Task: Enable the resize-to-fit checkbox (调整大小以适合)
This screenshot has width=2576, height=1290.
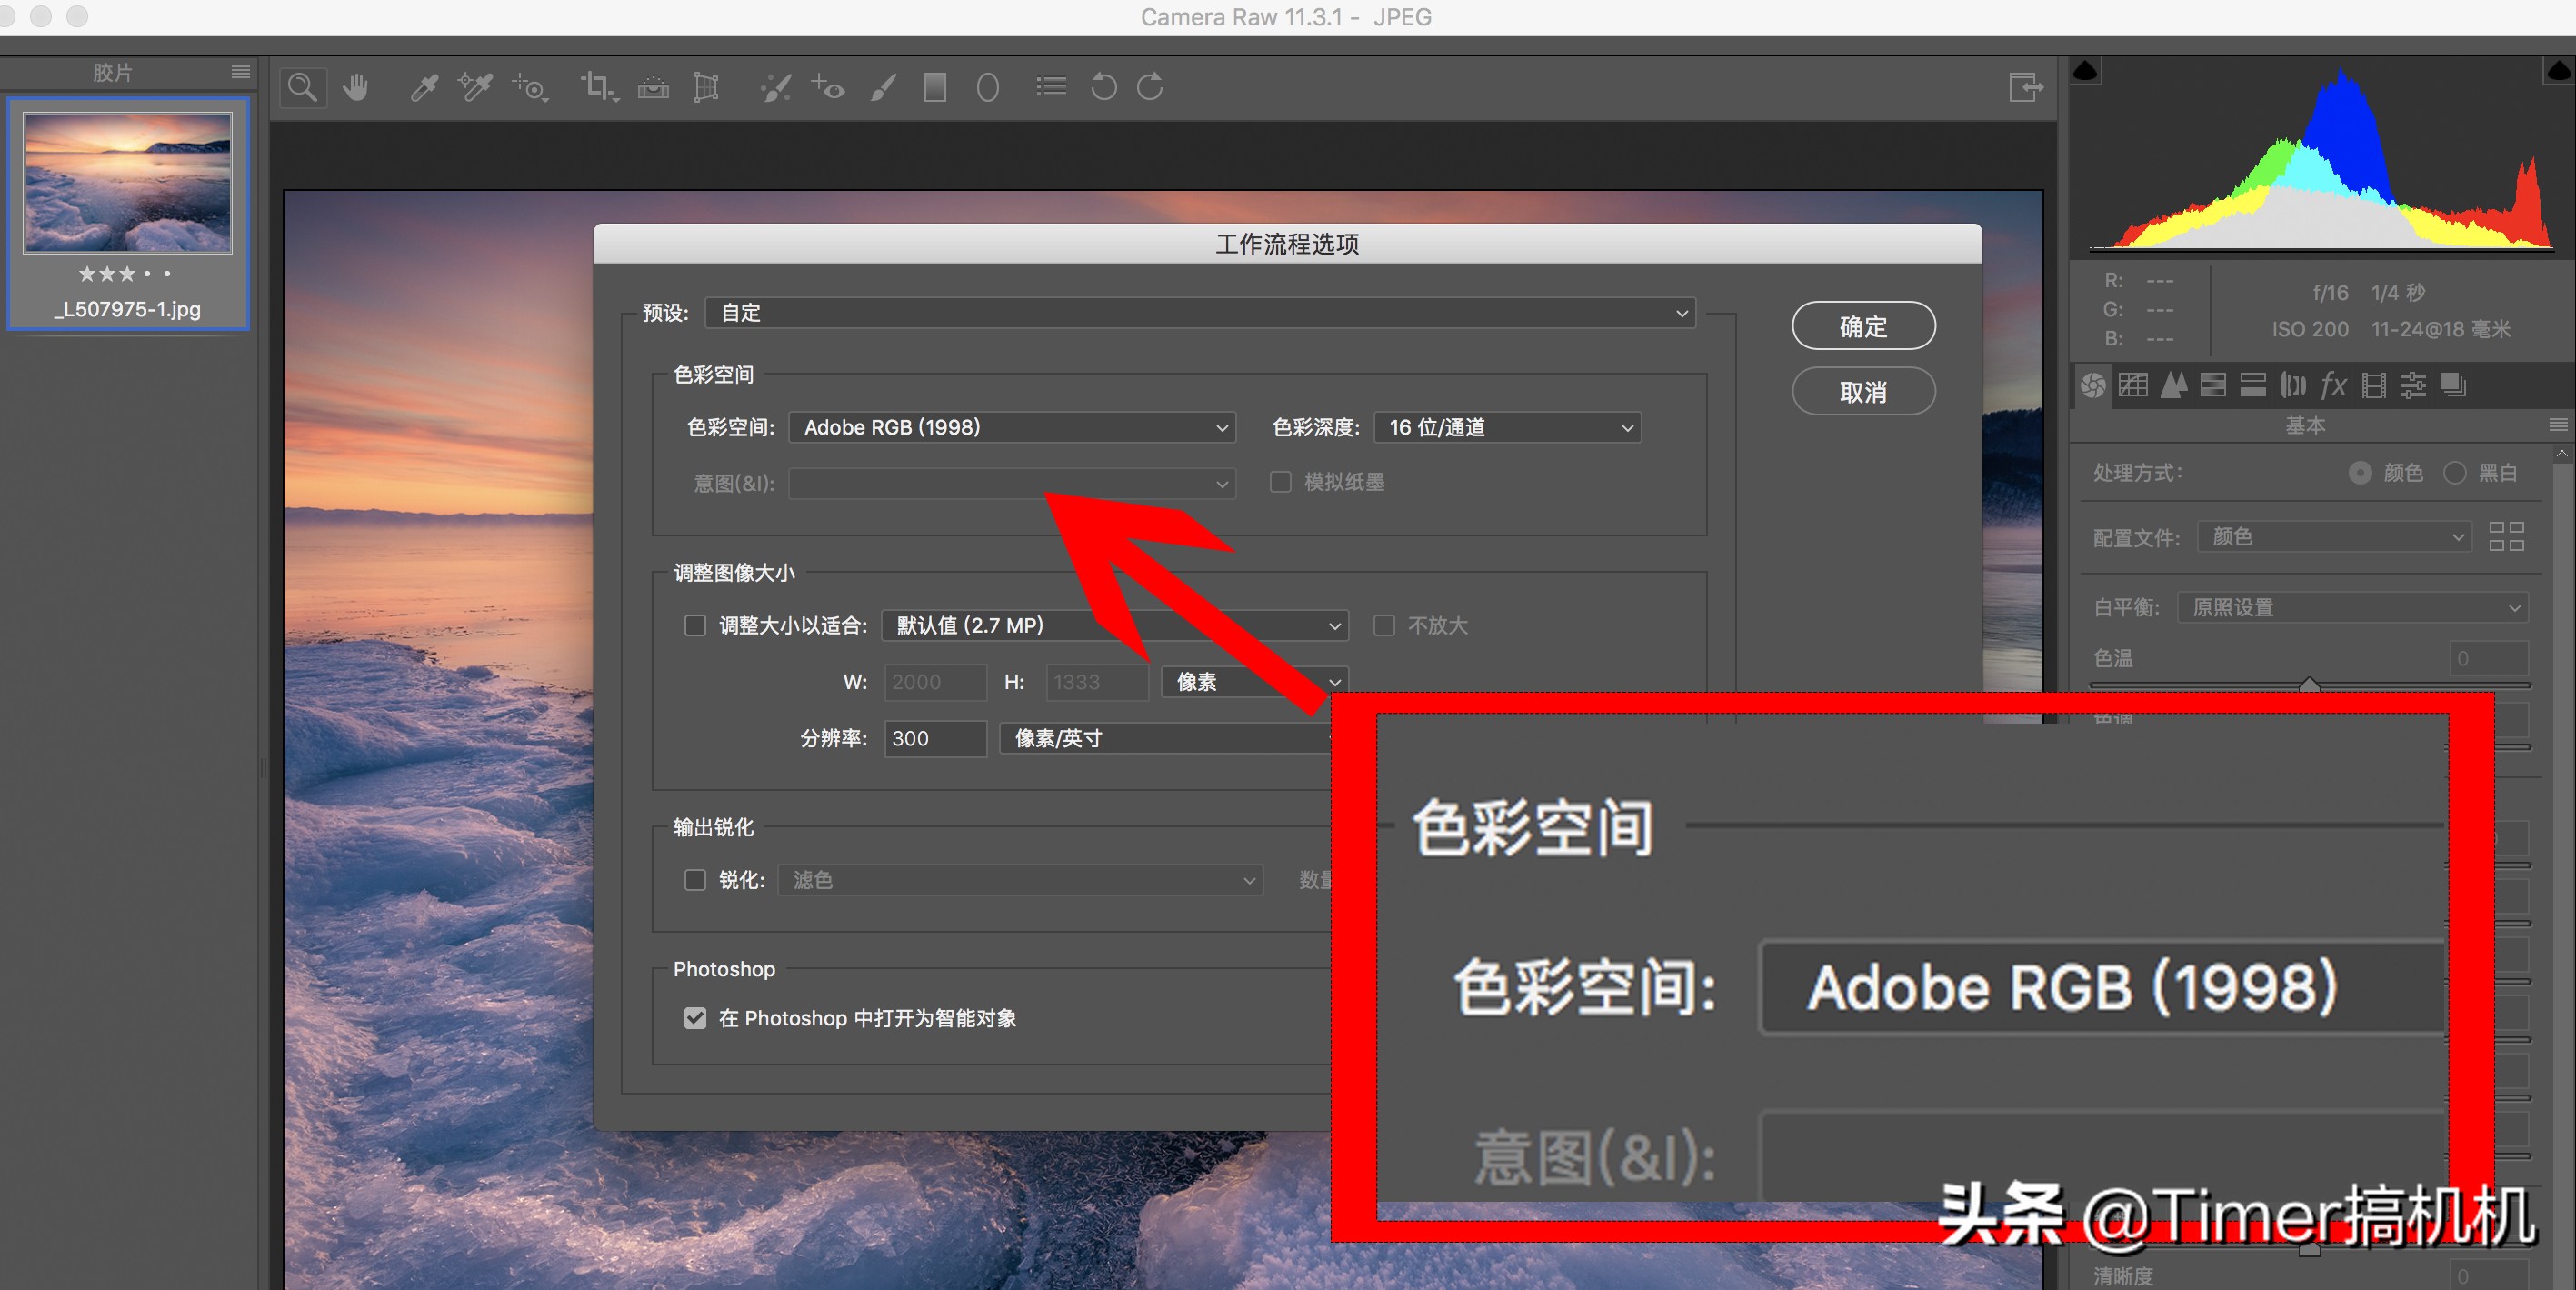Action: pos(695,626)
